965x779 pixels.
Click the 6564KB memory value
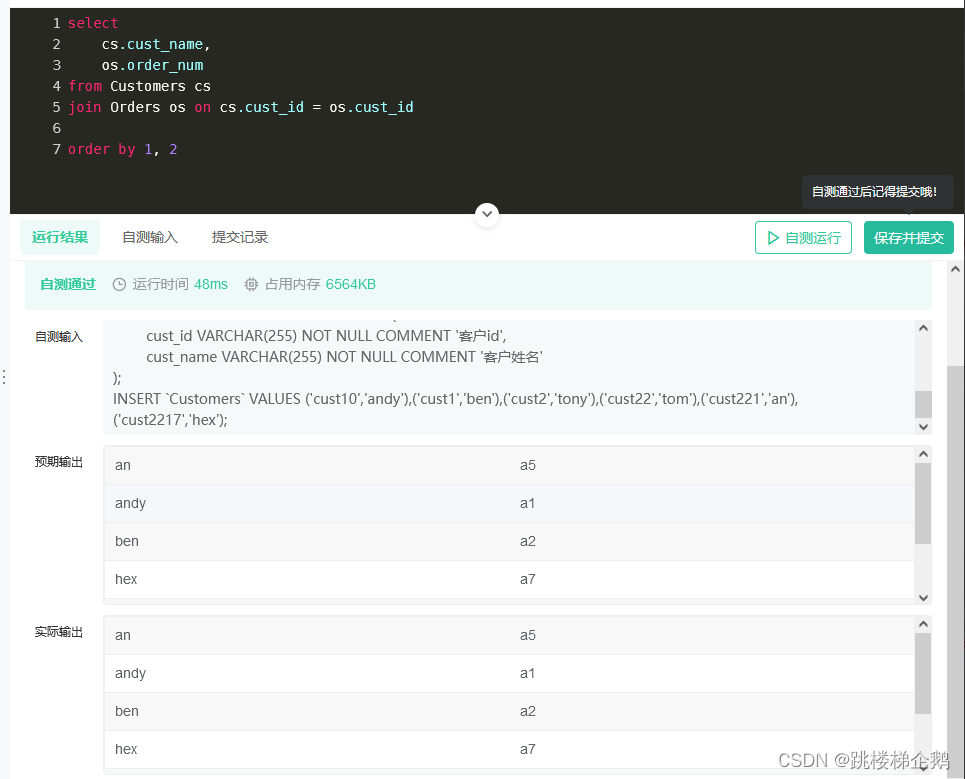[349, 284]
